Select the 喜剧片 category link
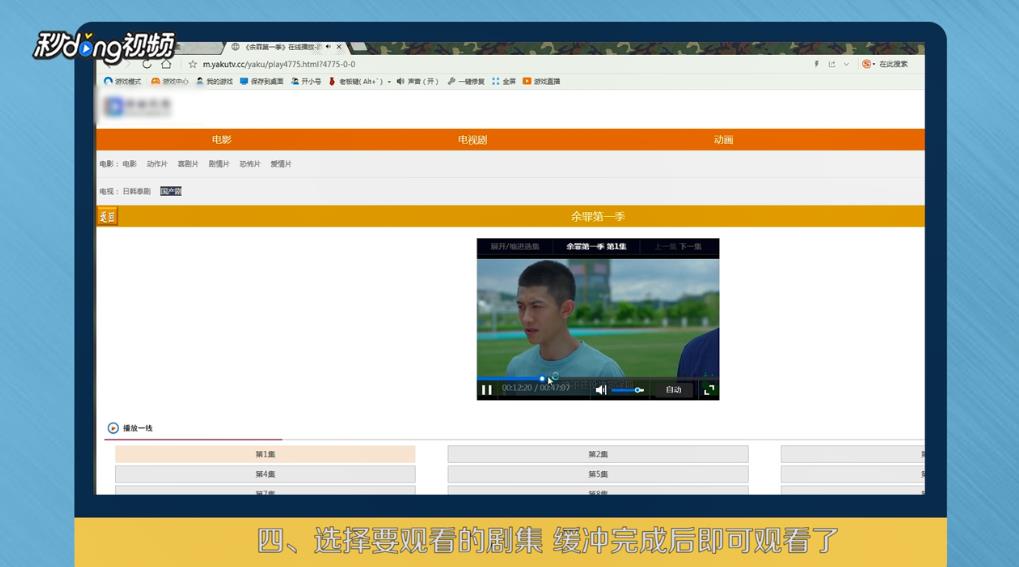The width and height of the screenshot is (1019, 567). pyautogui.click(x=188, y=164)
